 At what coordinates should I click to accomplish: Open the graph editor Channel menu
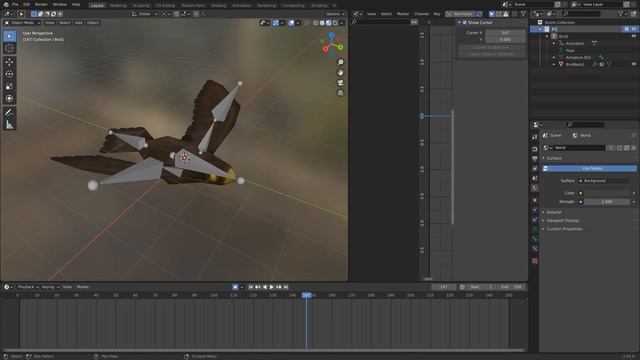[x=421, y=14]
